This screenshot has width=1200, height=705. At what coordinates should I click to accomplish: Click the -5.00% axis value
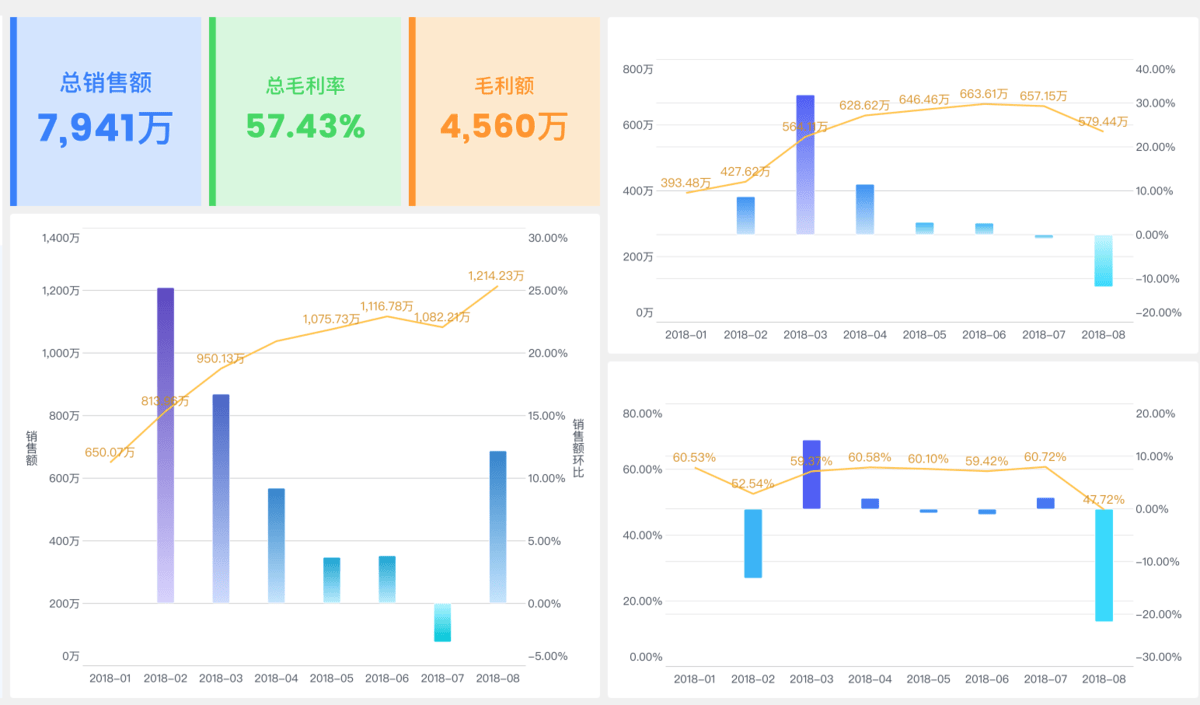pyautogui.click(x=548, y=656)
